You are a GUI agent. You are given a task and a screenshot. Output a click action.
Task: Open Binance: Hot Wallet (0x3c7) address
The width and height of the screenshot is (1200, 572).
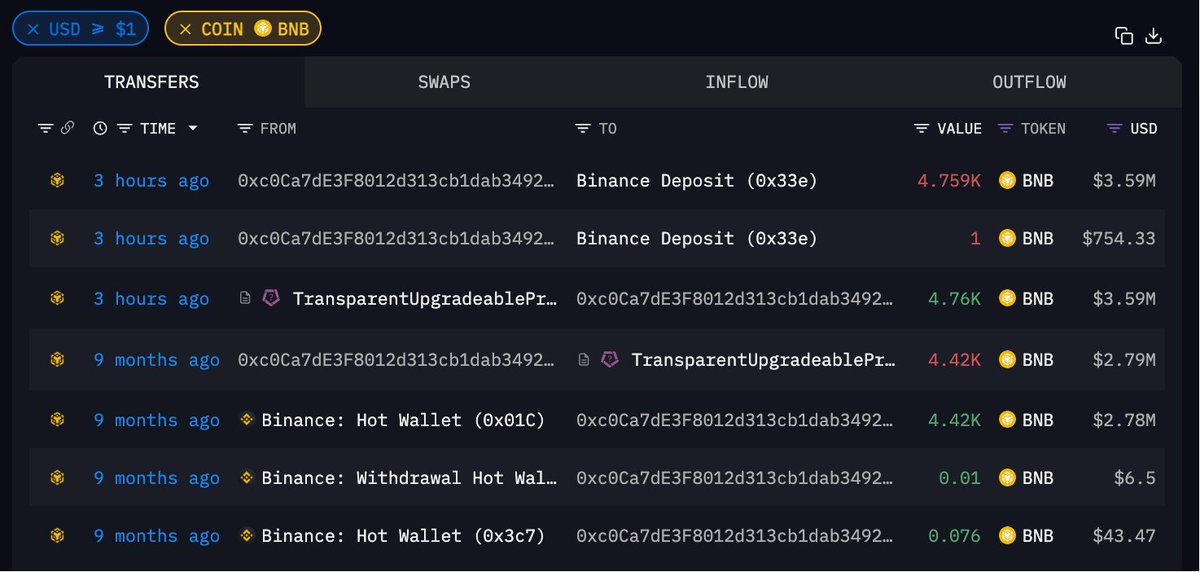(403, 536)
